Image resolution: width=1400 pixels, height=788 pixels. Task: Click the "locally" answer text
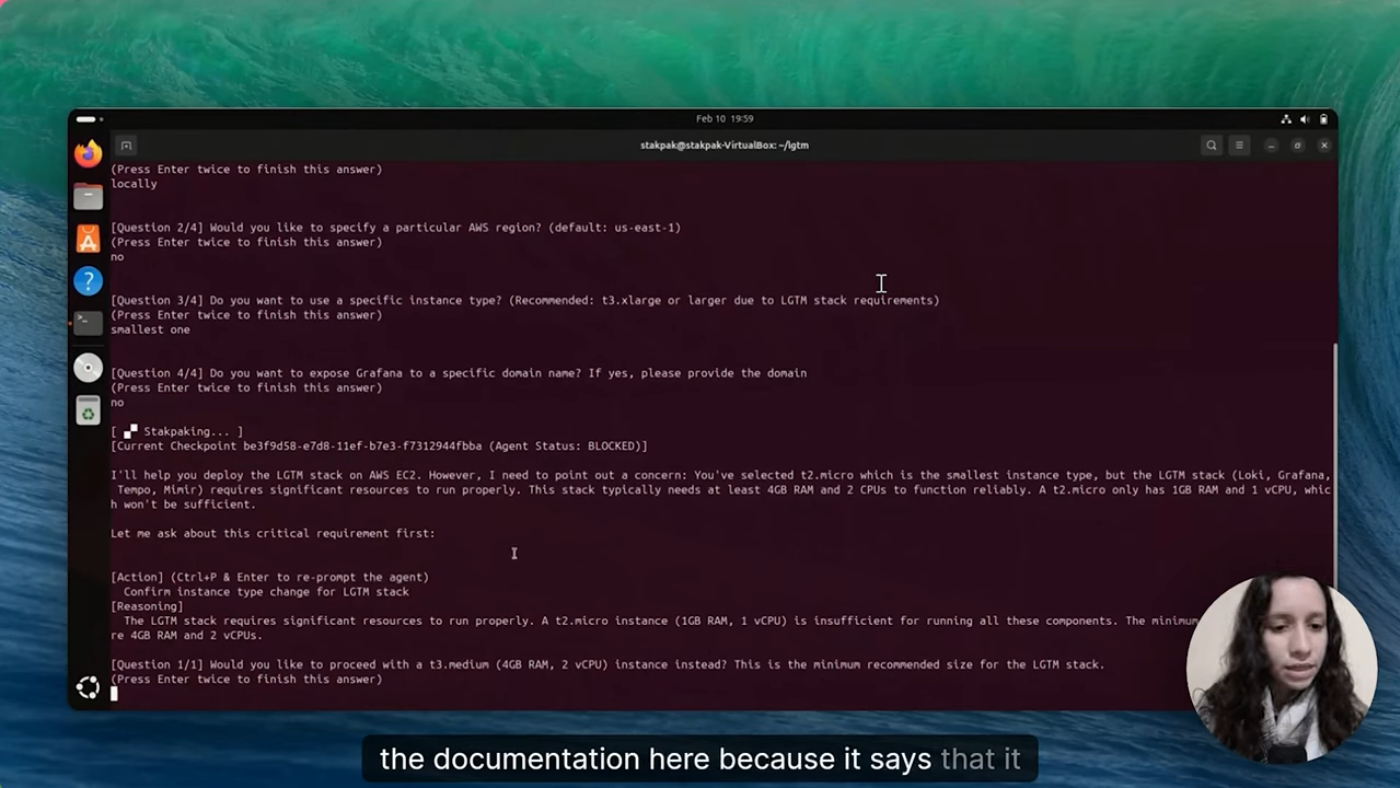(x=134, y=184)
